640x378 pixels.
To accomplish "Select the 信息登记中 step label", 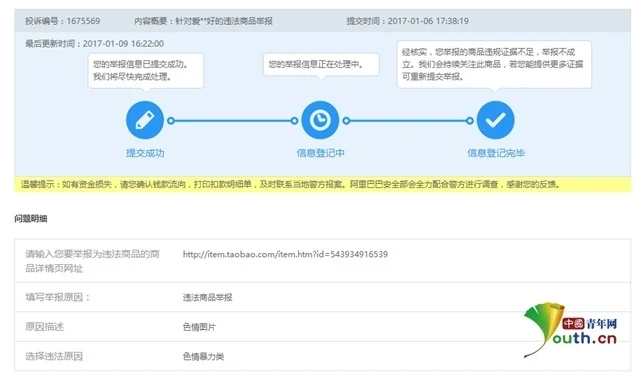I will coord(320,153).
